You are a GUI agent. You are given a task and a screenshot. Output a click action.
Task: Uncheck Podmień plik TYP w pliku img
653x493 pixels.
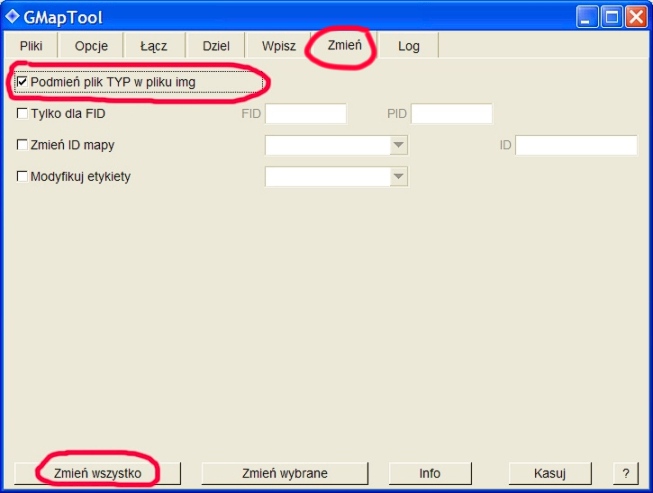click(22, 82)
